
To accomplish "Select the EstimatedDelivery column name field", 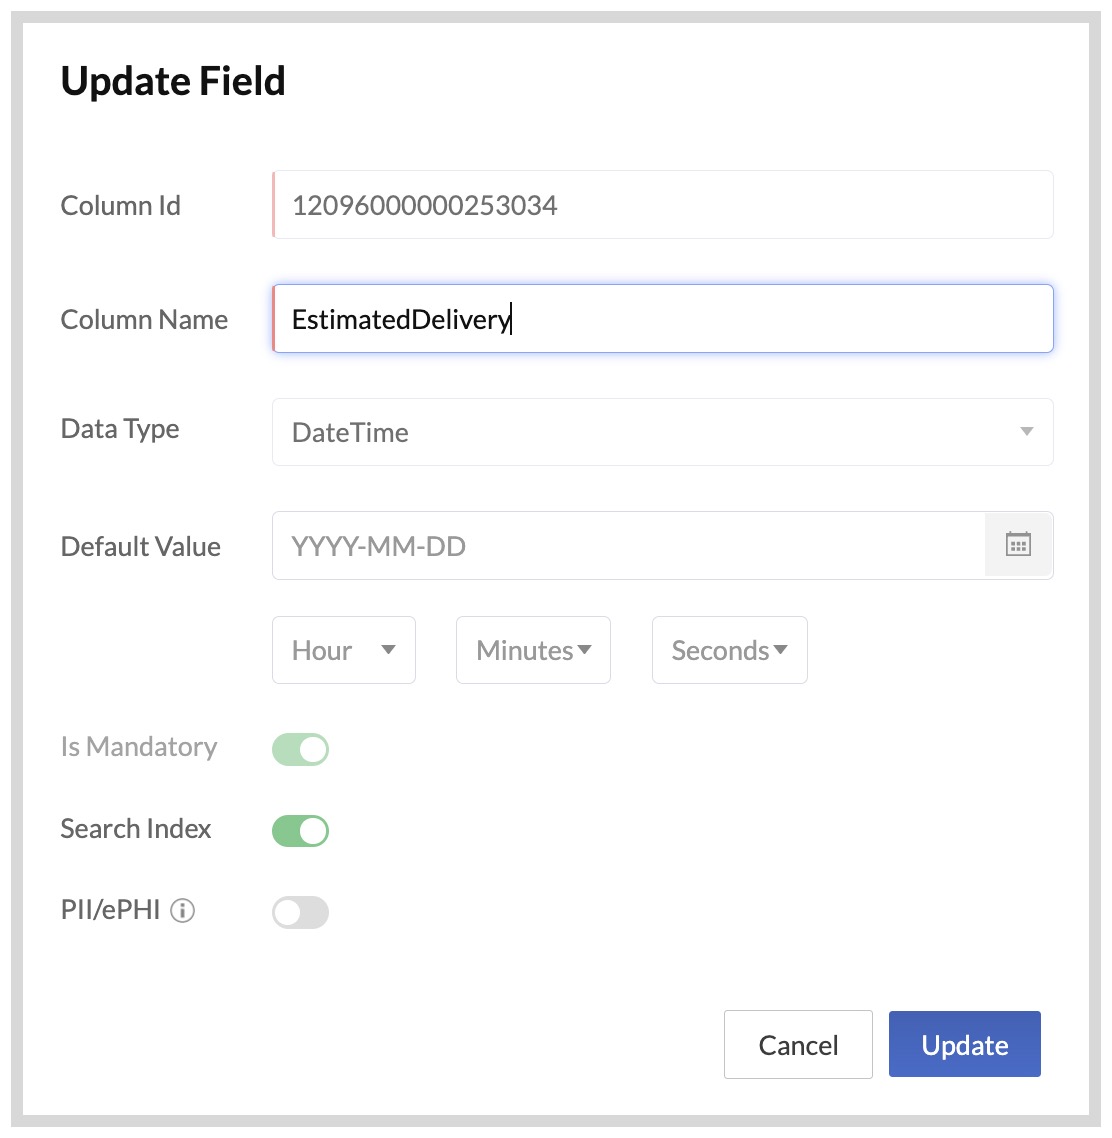I will pos(662,318).
